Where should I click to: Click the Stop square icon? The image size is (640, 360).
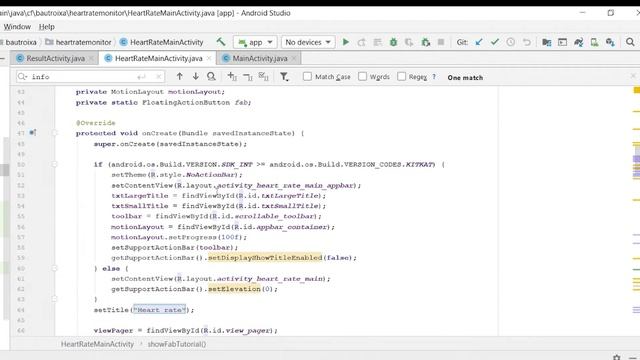click(x=441, y=42)
